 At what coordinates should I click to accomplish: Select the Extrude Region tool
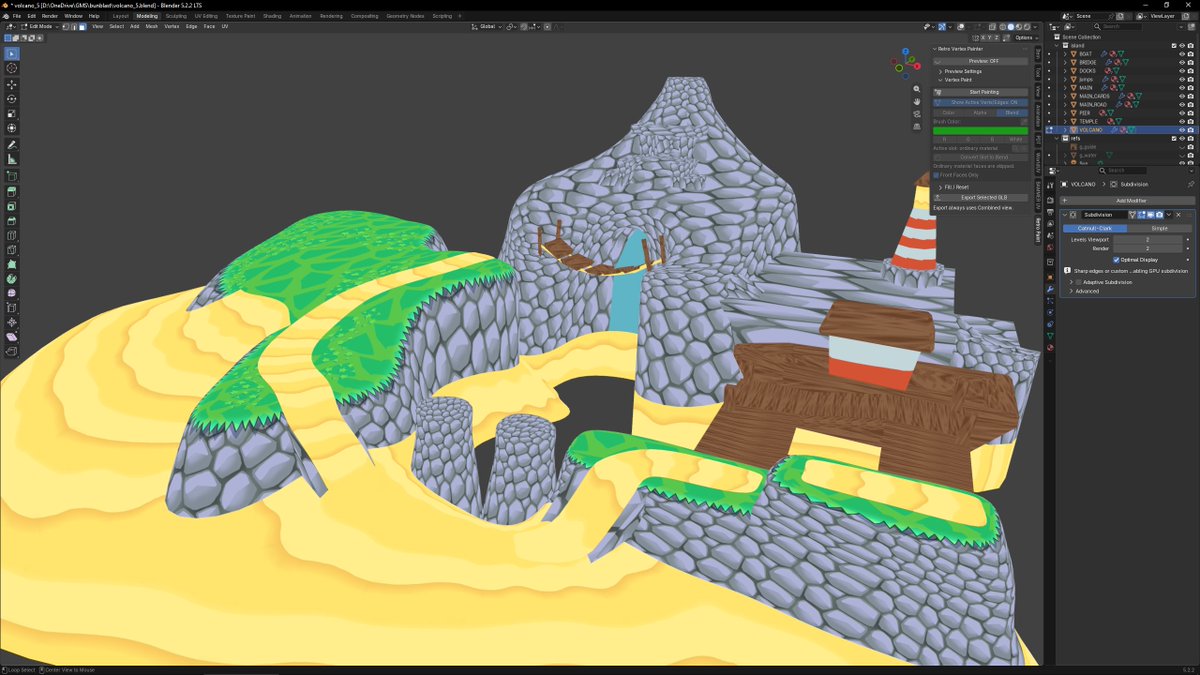(x=12, y=191)
